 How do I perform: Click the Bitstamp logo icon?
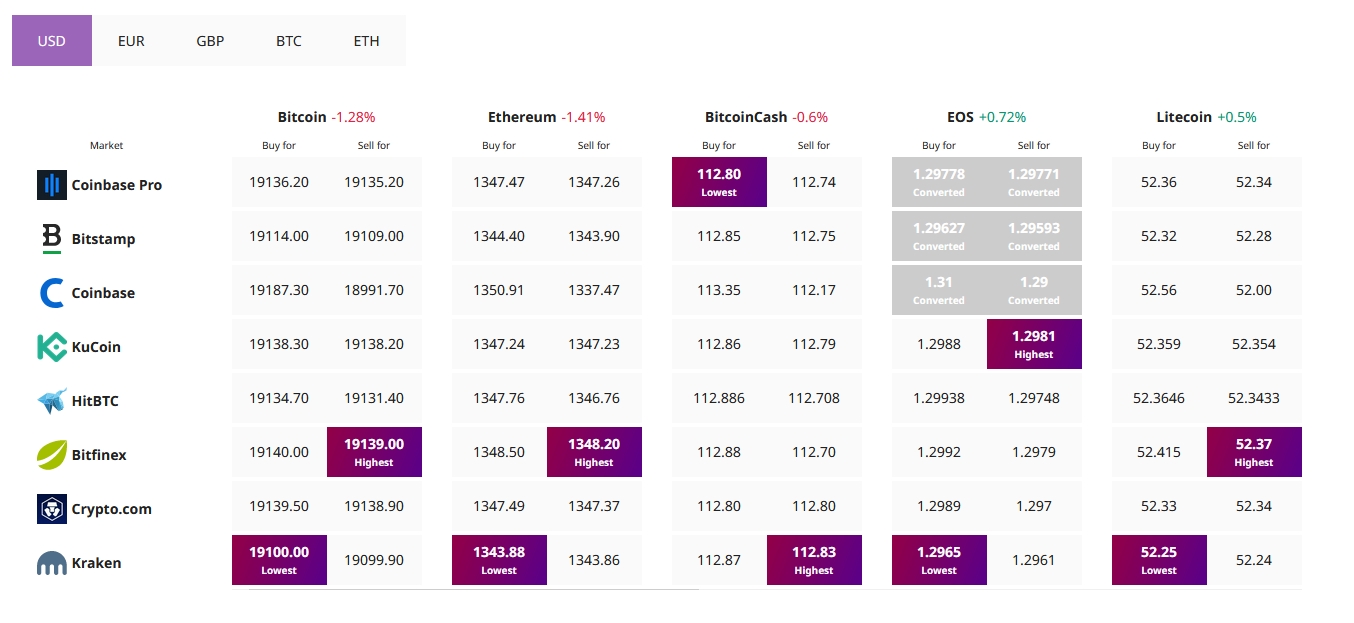[x=52, y=239]
